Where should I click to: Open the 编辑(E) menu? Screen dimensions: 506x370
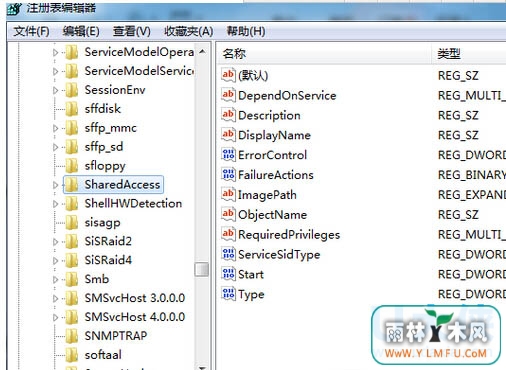(x=81, y=31)
